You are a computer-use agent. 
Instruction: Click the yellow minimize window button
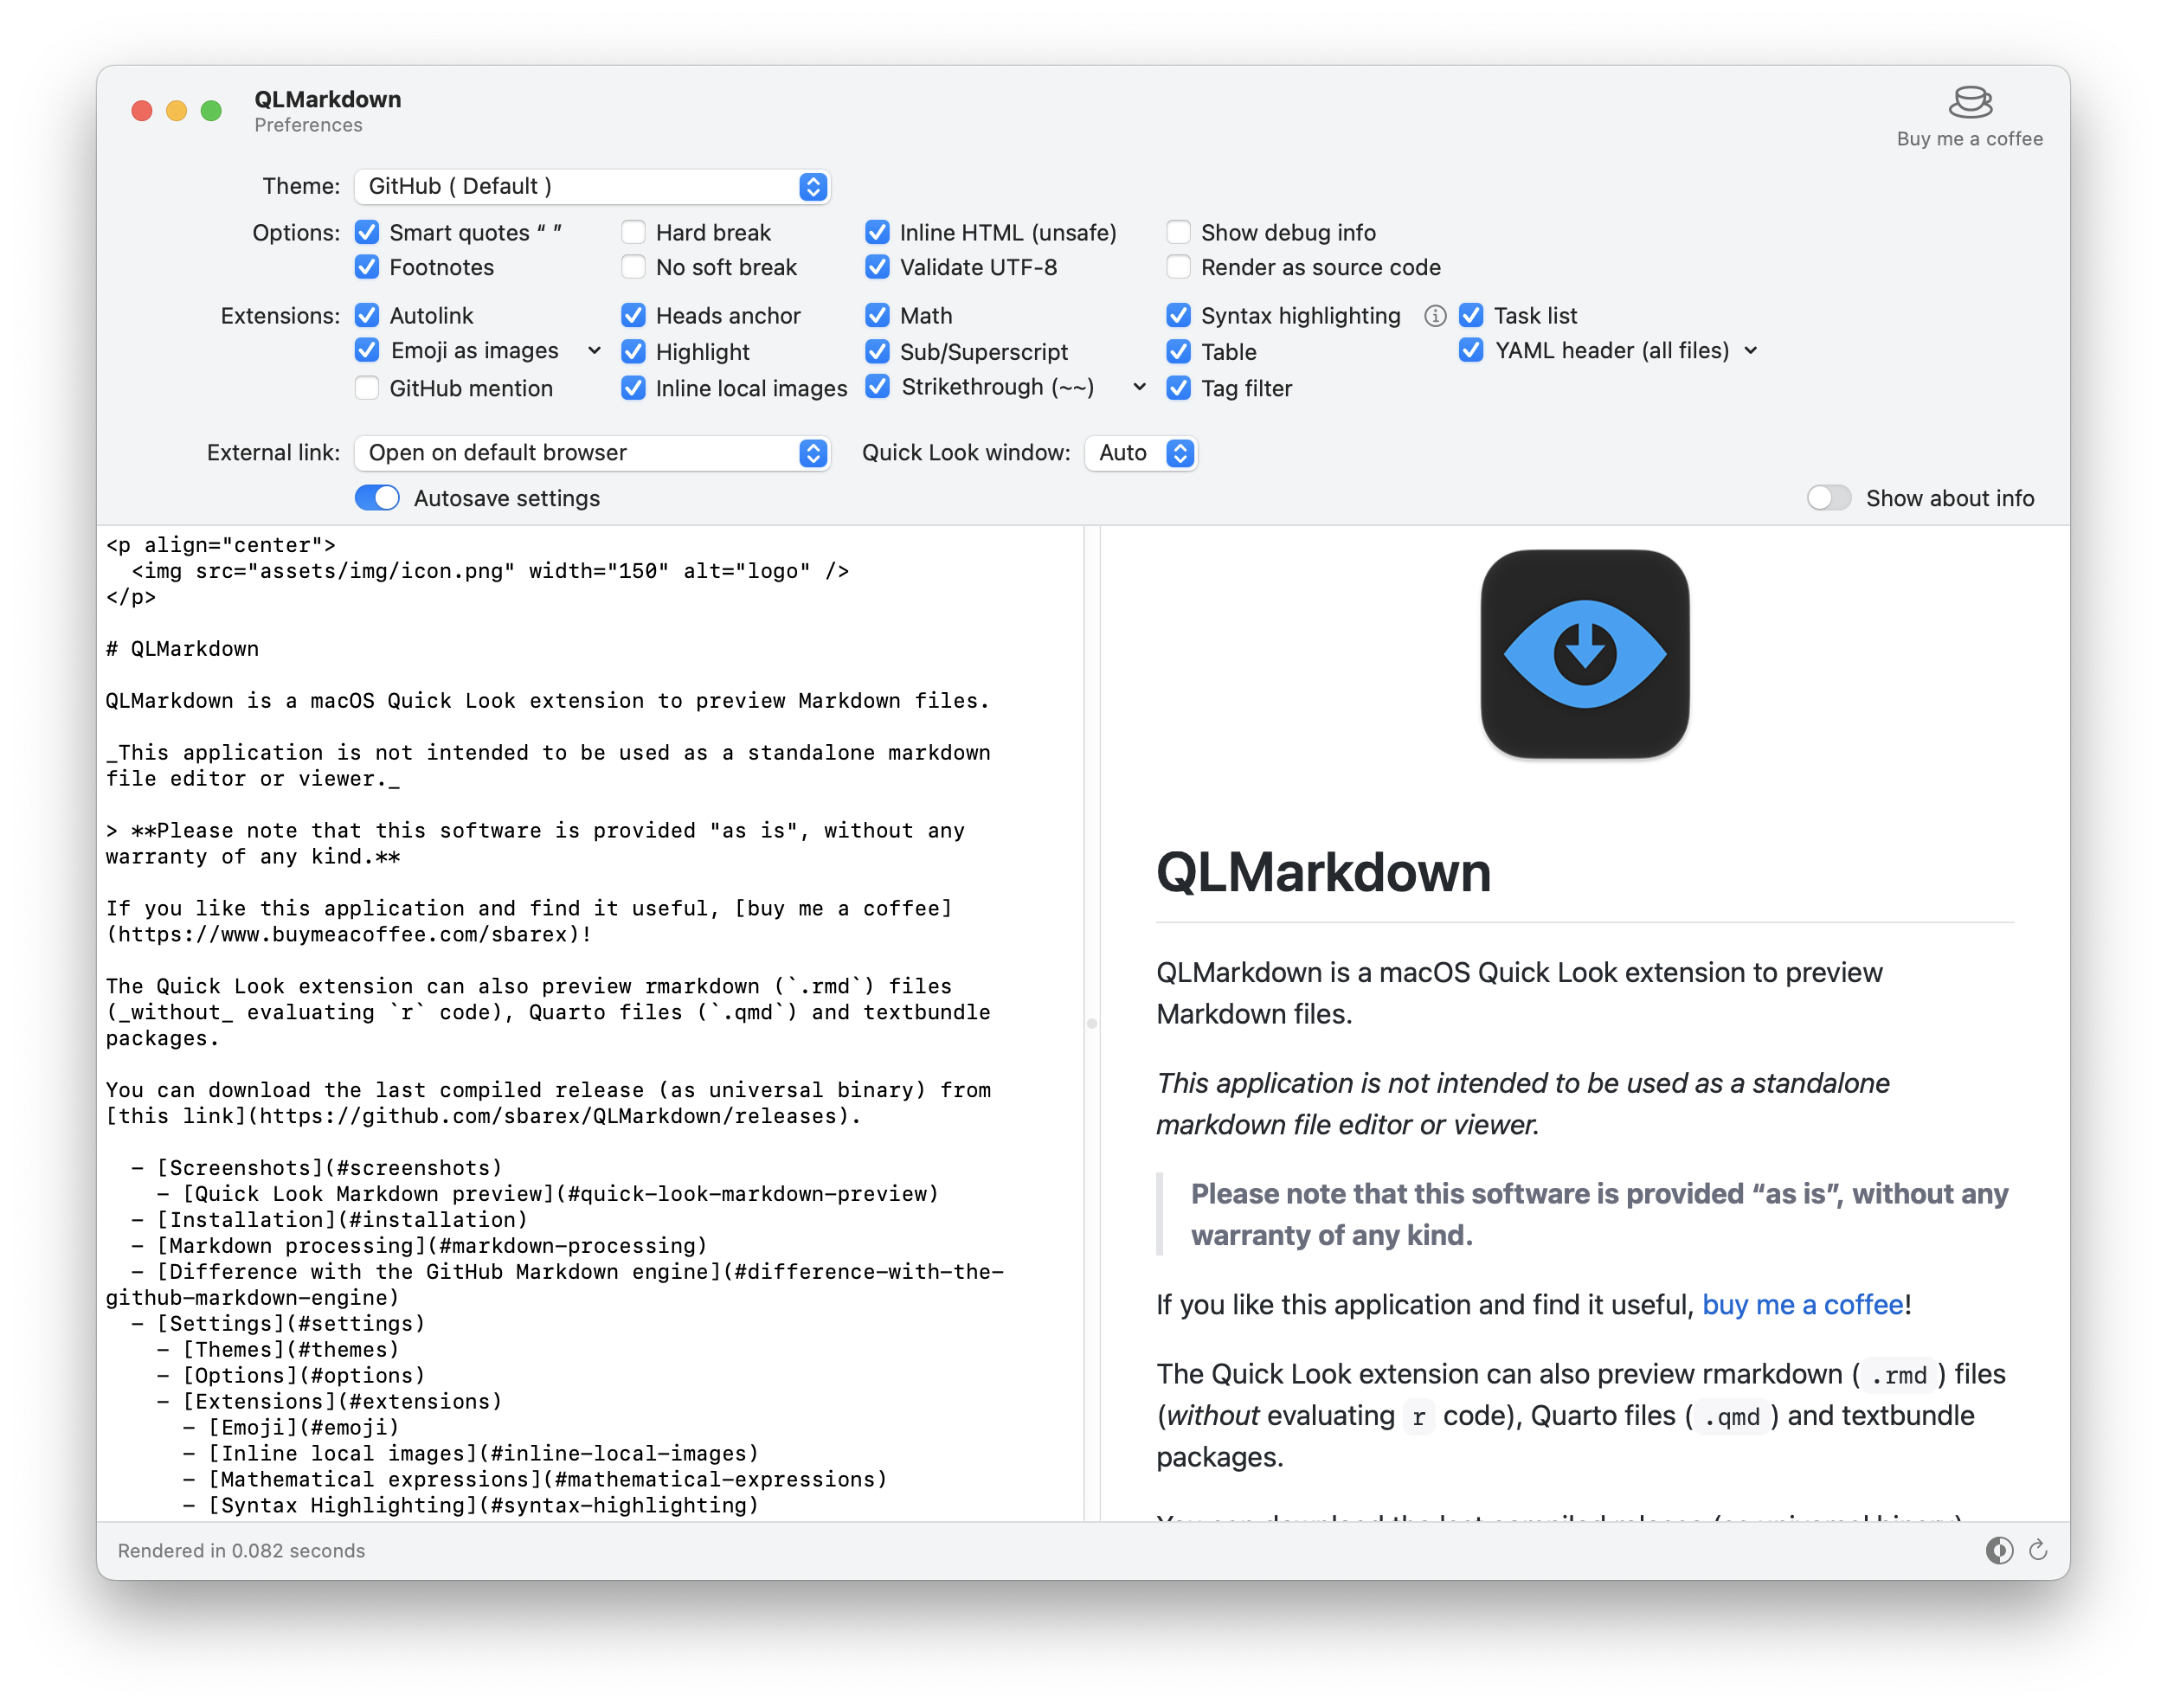tap(177, 111)
